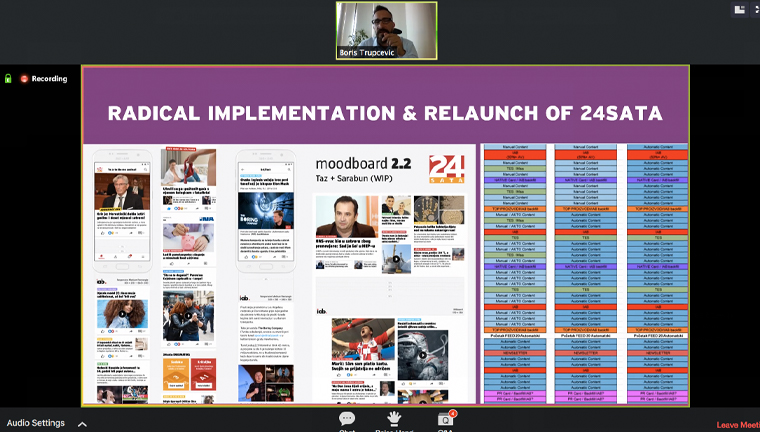
Task: Click the football fan celebration photo
Action: click(363, 339)
